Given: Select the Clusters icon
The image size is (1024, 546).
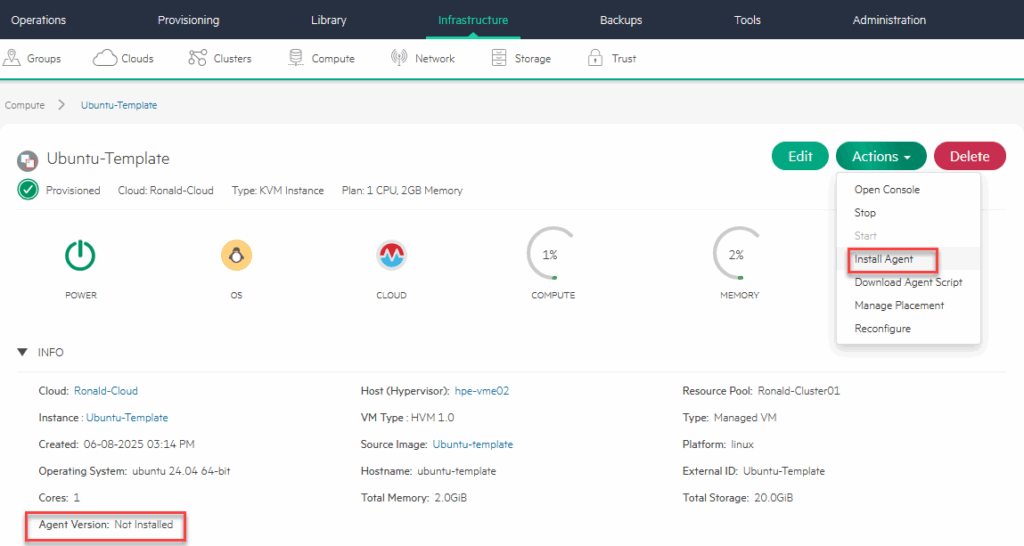Looking at the screenshot, I should [x=197, y=58].
